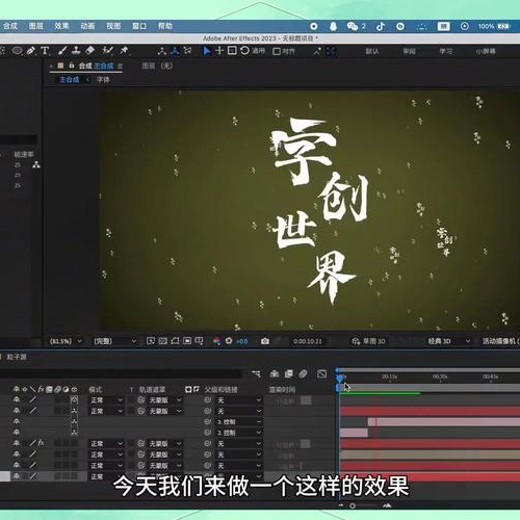Open WeChat from the menu bar
The height and width of the screenshot is (520, 520).
(x=352, y=26)
